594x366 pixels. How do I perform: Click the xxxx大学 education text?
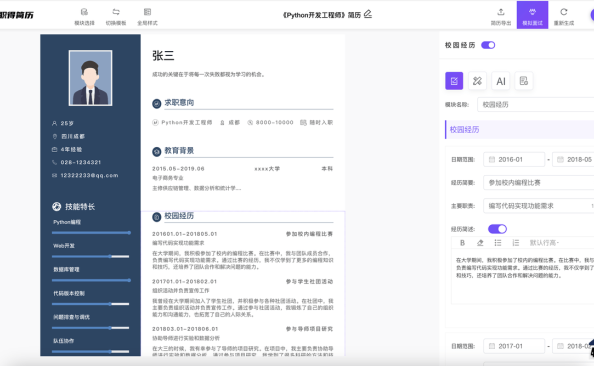pos(267,169)
